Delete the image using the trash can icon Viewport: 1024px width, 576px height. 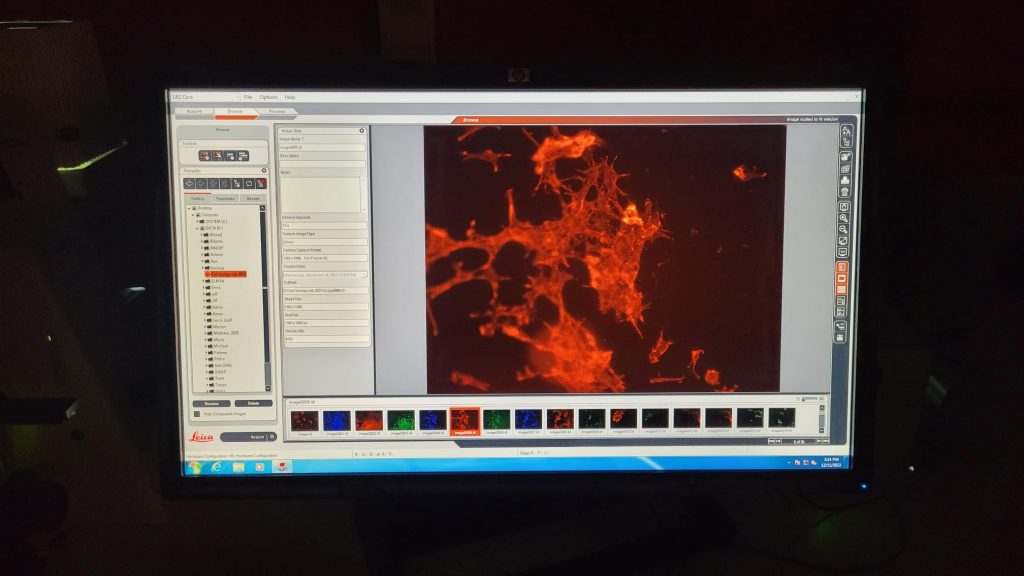pyautogui.click(x=844, y=192)
